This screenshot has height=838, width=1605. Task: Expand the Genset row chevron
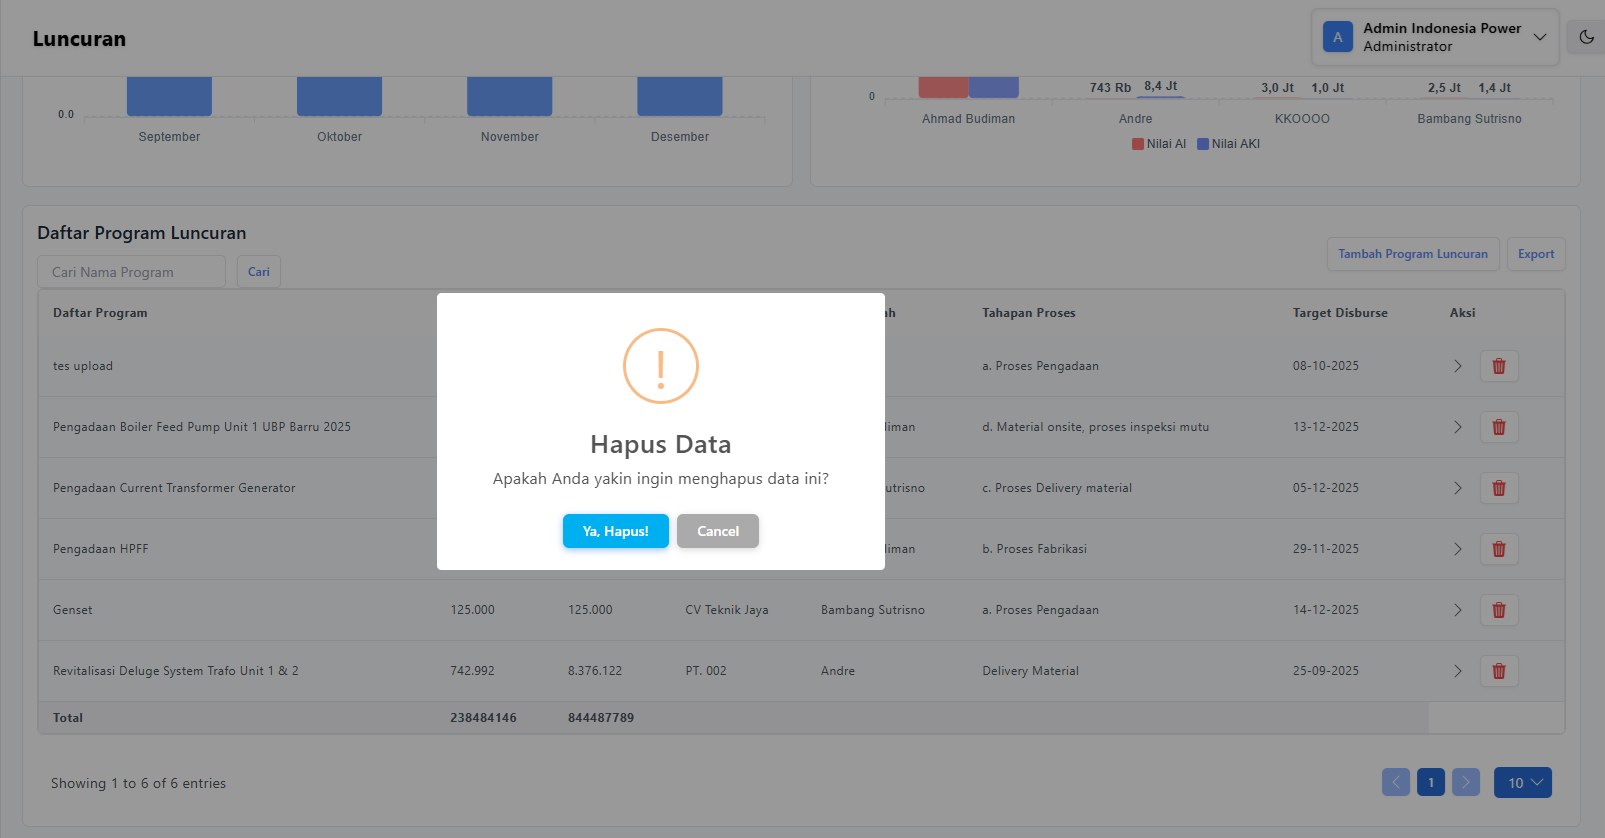pos(1457,610)
